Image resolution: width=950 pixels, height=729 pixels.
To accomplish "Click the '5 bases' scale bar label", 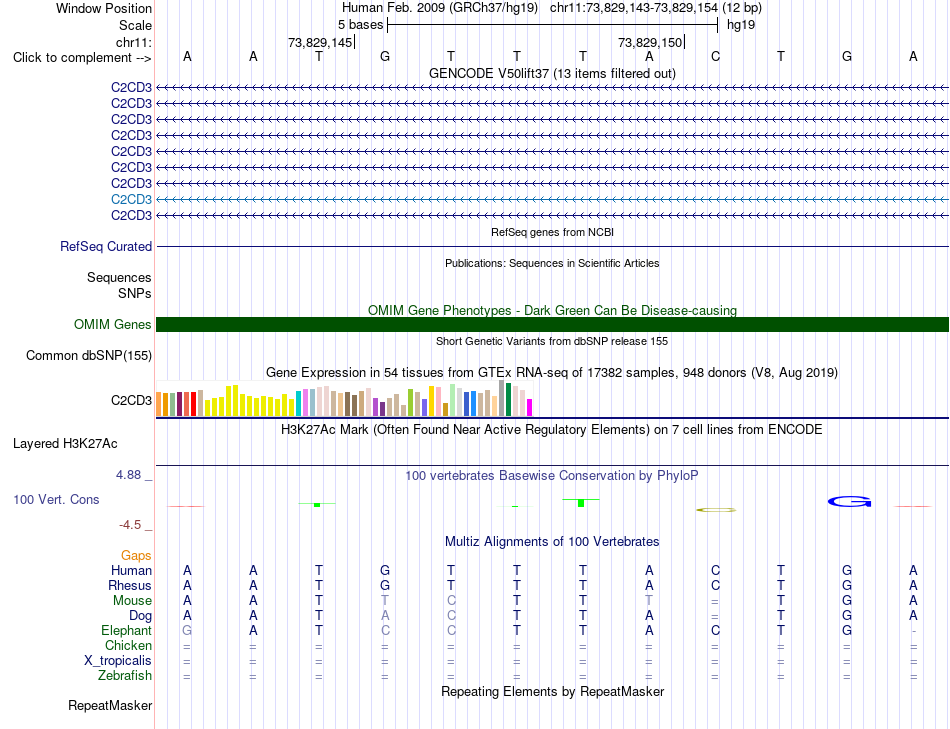I will (360, 25).
